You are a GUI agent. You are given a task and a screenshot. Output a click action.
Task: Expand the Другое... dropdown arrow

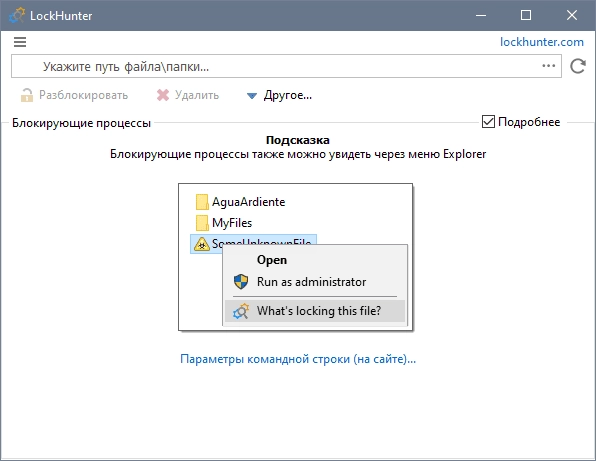point(252,96)
